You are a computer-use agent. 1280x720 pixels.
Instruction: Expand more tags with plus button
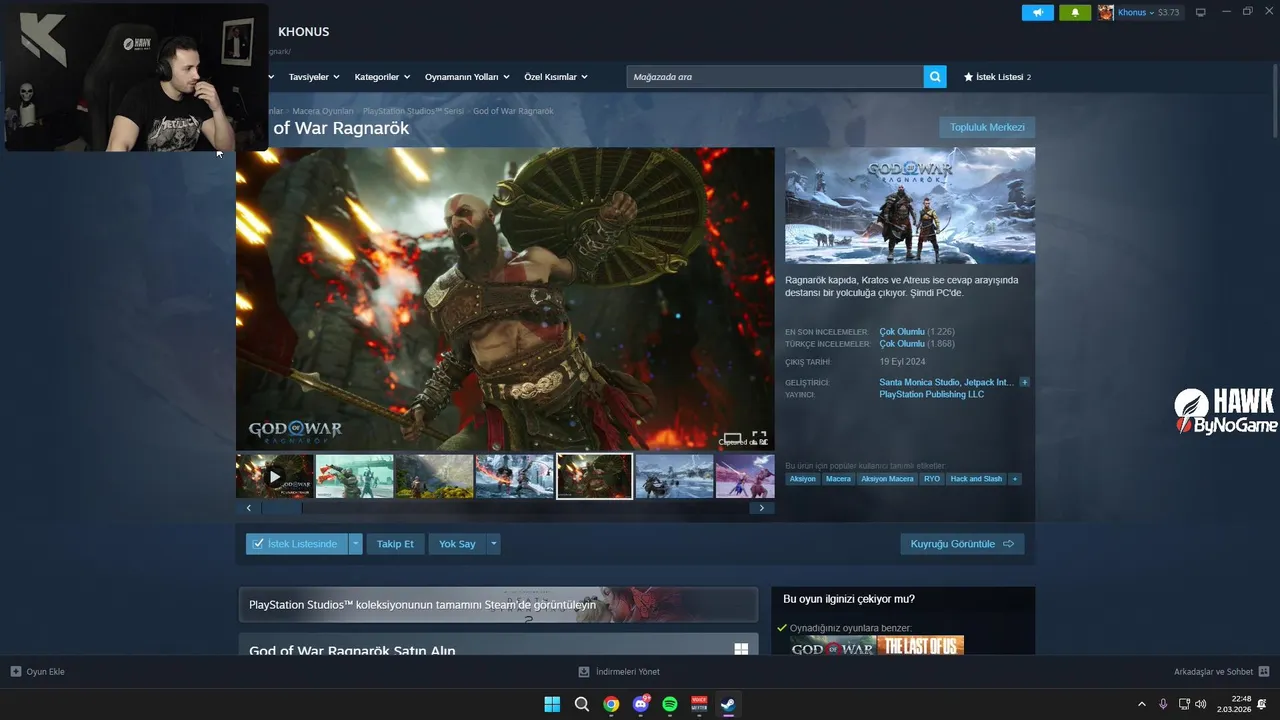pos(1015,479)
